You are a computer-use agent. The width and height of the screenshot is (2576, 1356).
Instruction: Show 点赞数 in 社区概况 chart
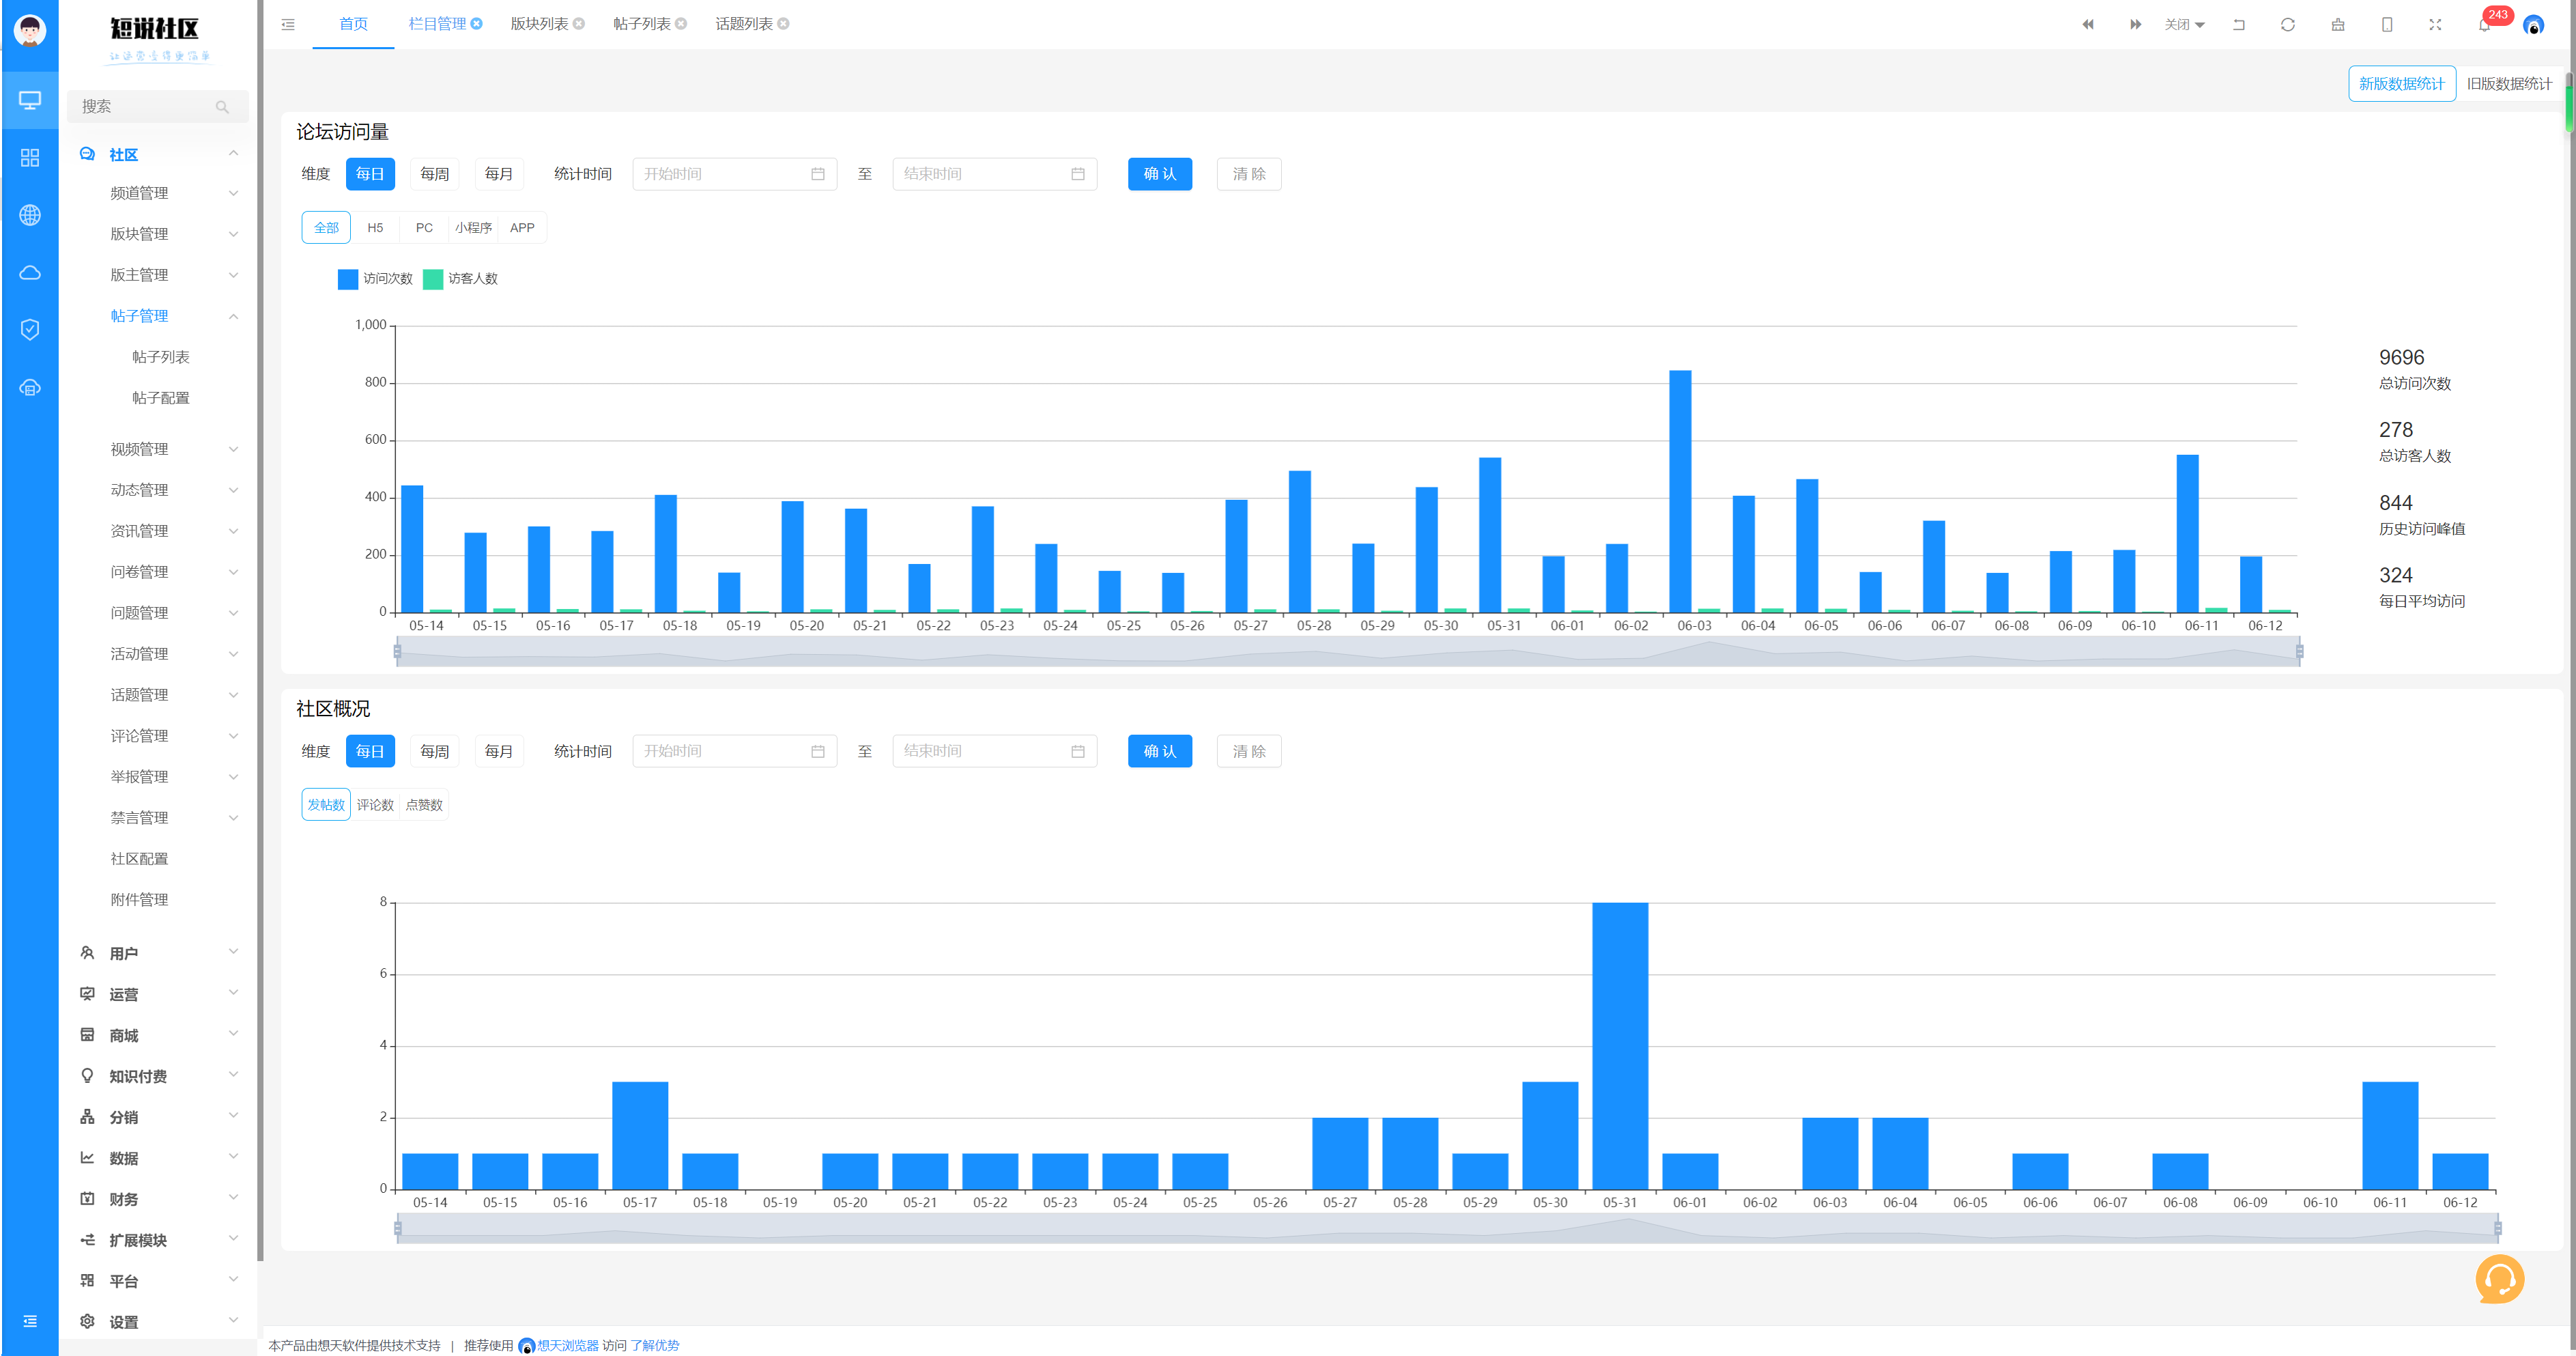(x=424, y=805)
